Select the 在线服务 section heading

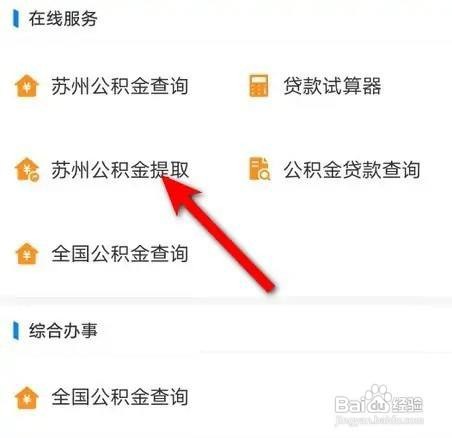[63, 19]
